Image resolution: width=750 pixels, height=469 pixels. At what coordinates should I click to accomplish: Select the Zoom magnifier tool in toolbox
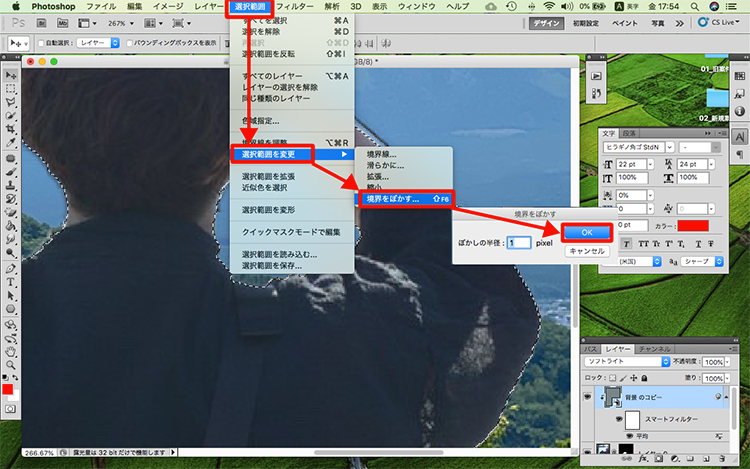11,365
